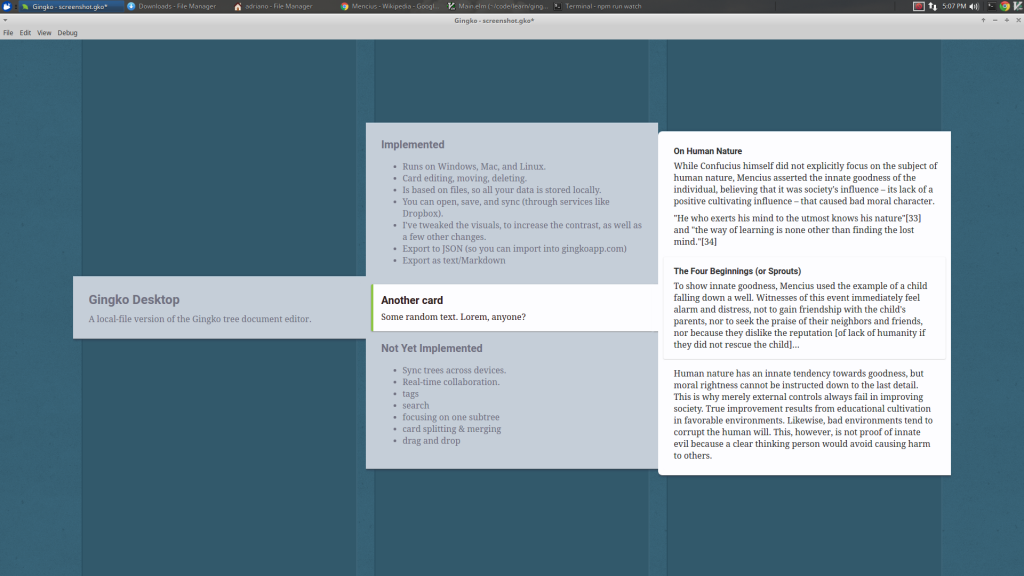1024x576 pixels.
Task: Click the 'tags' bullet item
Action: pyautogui.click(x=410, y=394)
